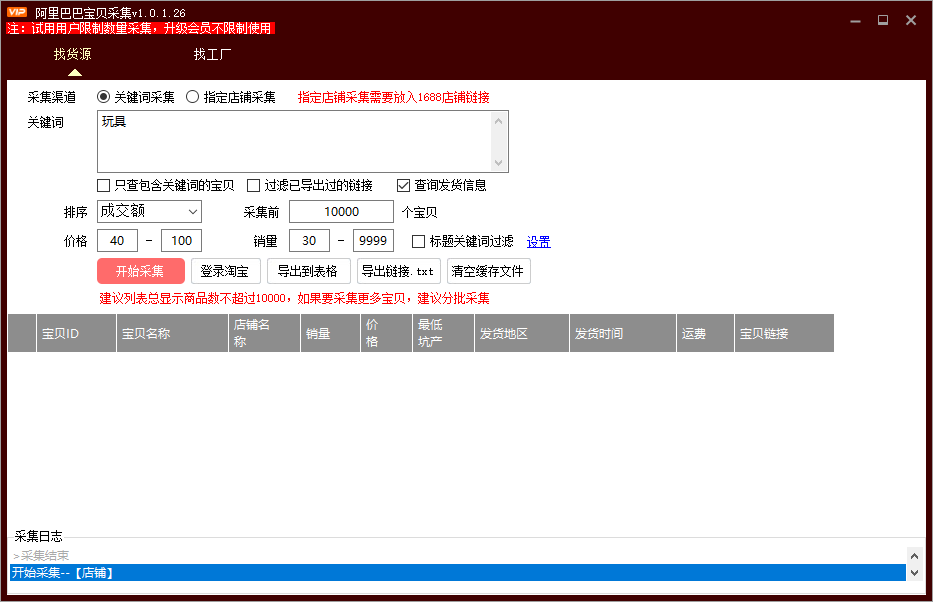933x602 pixels.
Task: Switch to the 找工厂 tab
Action: 212,54
